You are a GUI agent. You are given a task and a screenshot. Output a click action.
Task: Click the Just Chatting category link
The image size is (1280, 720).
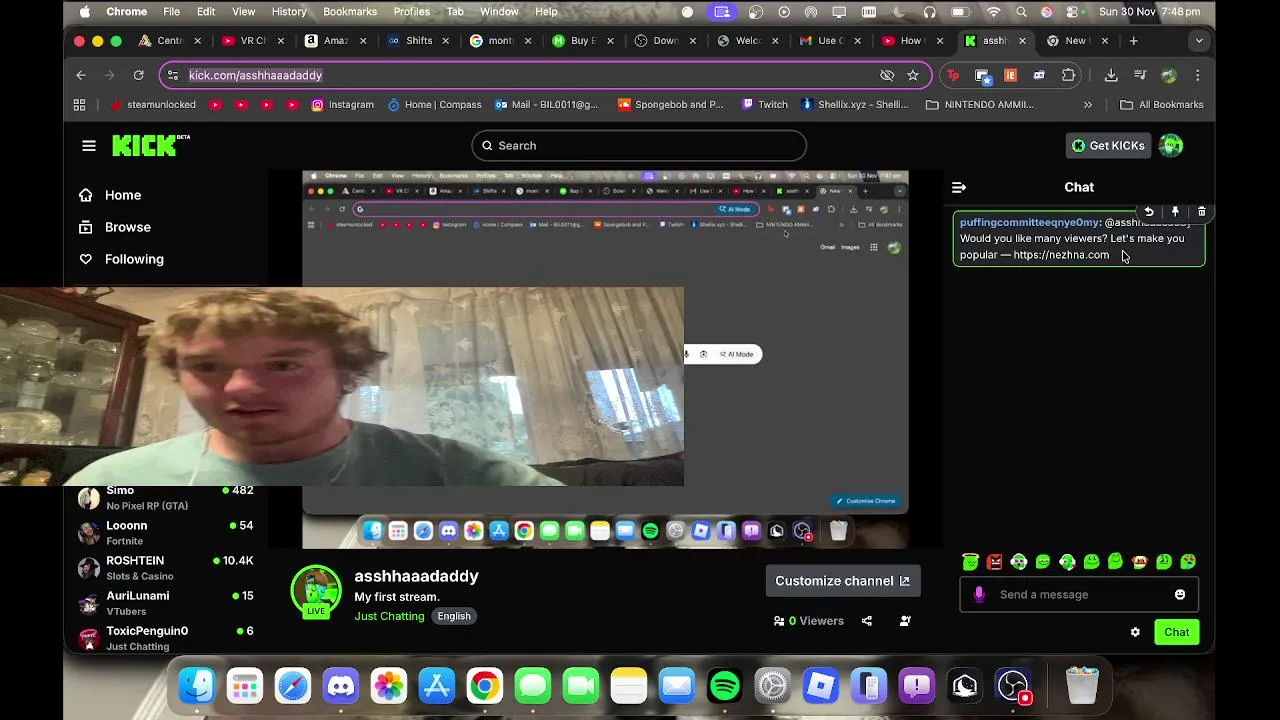coord(389,616)
